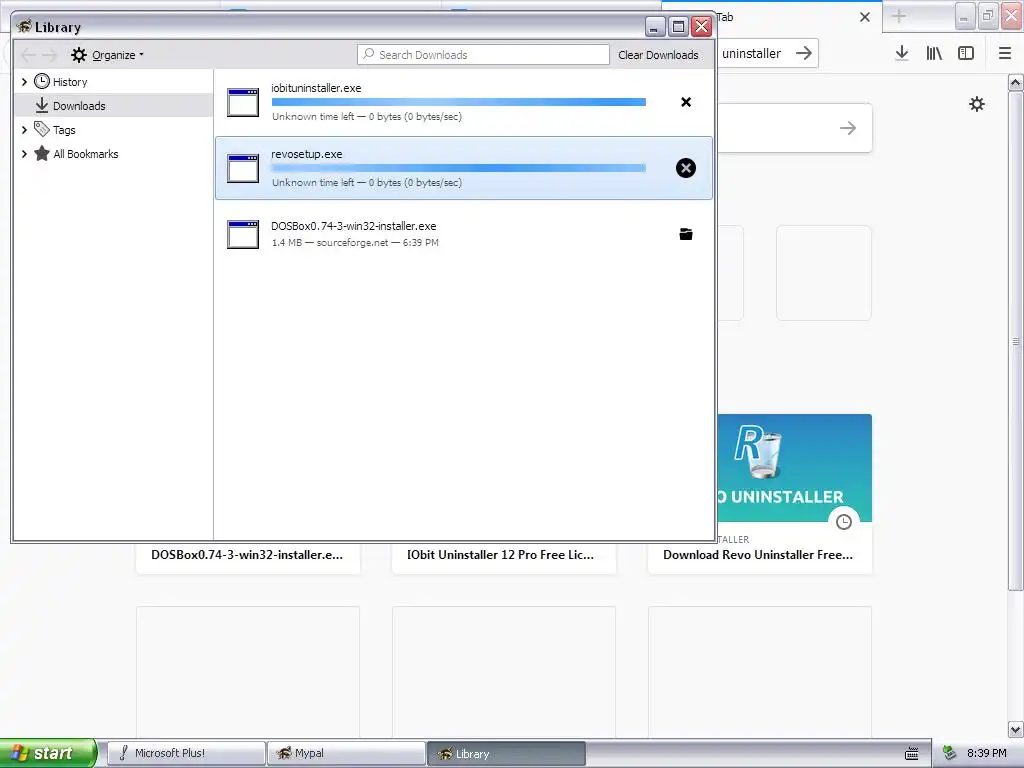This screenshot has width=1024, height=768.
Task: Switch to Mypal taskbar item
Action: point(345,753)
